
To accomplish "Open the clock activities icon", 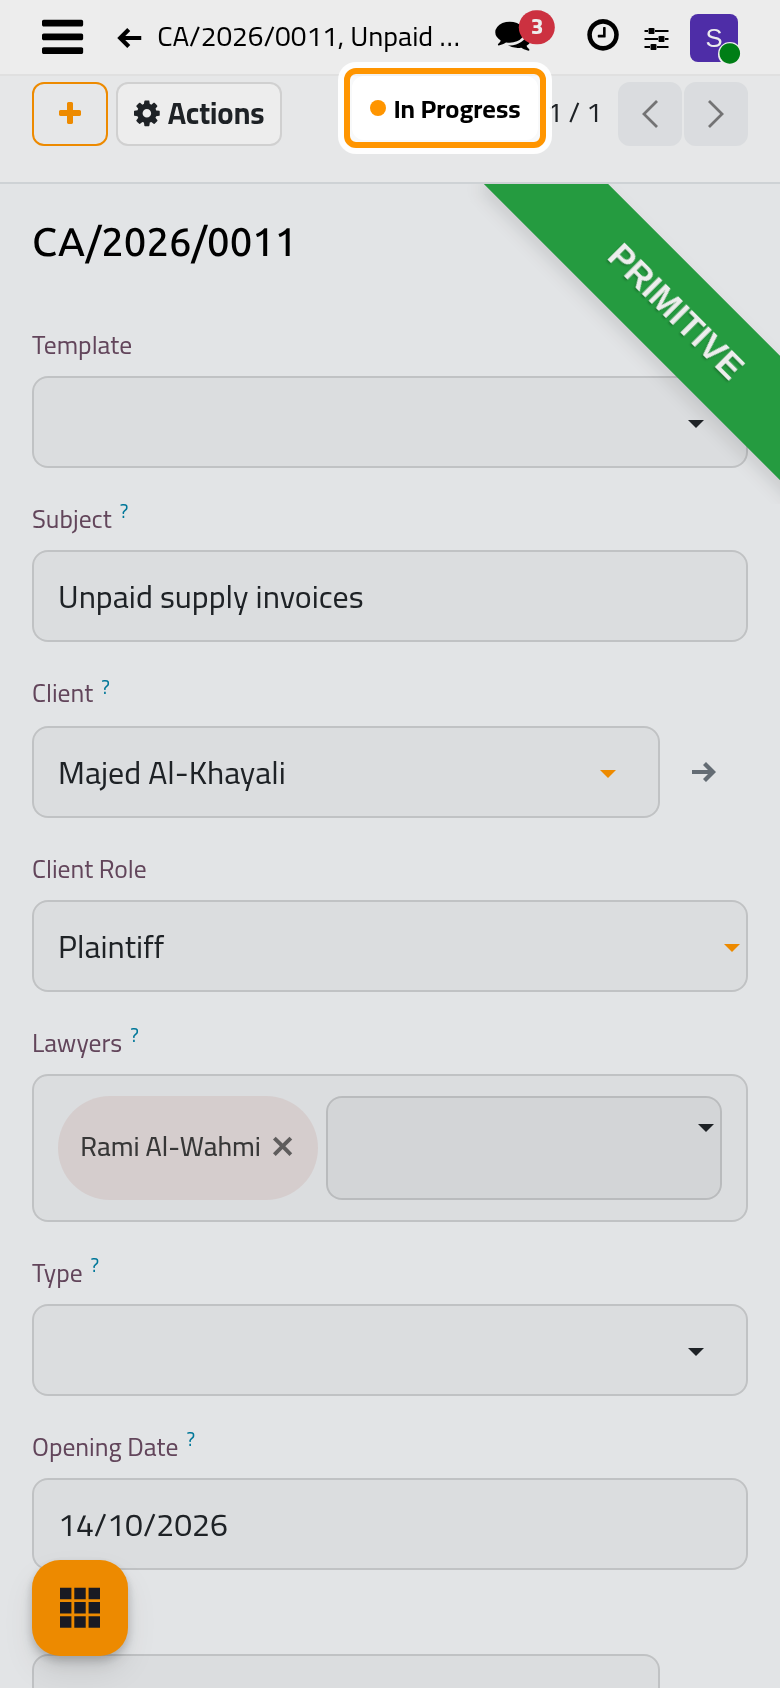I will coord(602,36).
